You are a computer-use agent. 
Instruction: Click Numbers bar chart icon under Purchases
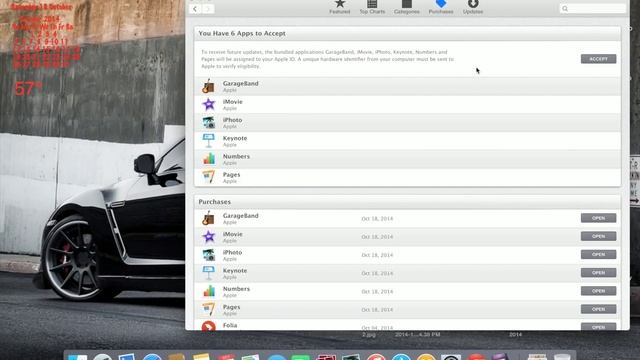(x=209, y=291)
